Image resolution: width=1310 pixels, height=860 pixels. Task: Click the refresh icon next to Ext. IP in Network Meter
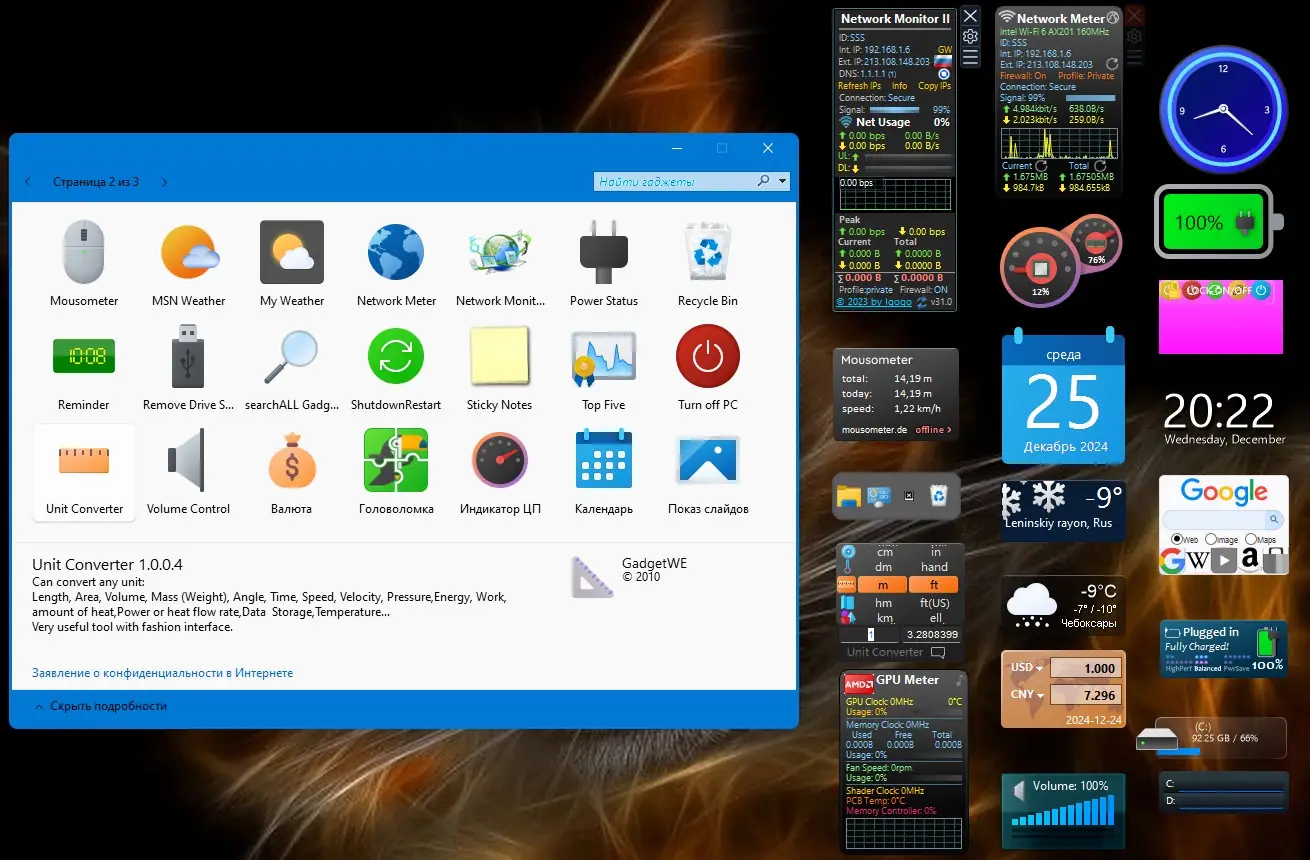click(1111, 64)
